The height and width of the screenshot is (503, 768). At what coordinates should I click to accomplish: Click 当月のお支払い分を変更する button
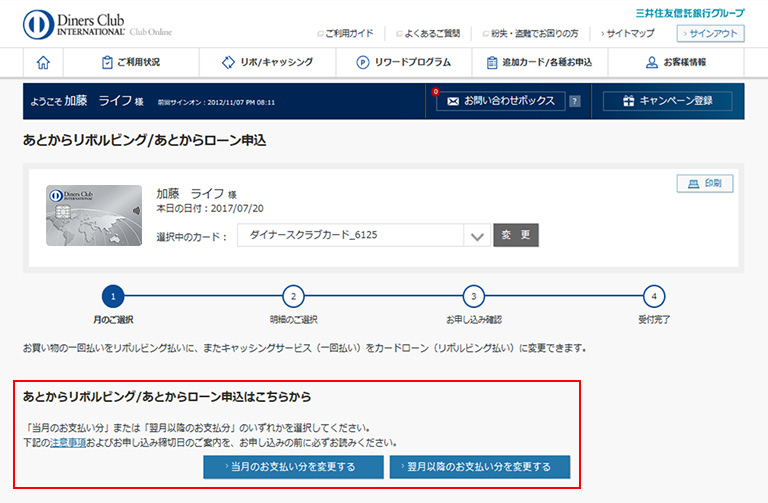293,467
